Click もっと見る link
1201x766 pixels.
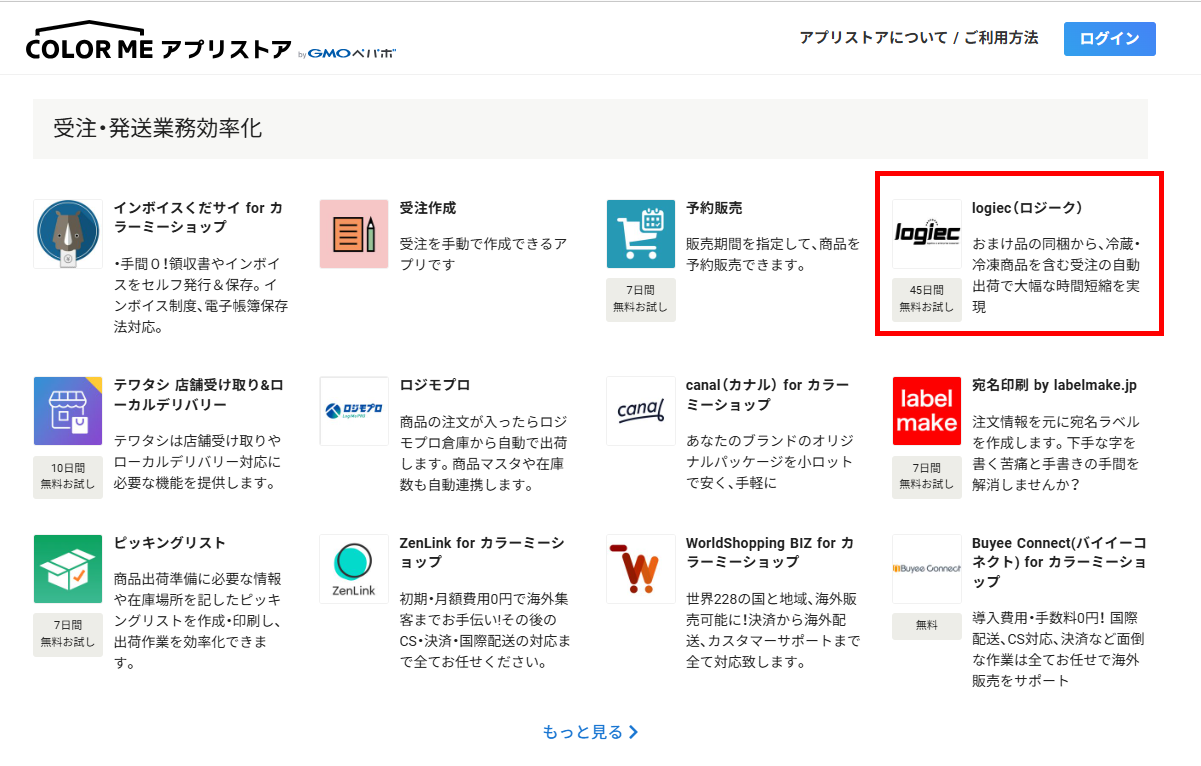coord(583,732)
